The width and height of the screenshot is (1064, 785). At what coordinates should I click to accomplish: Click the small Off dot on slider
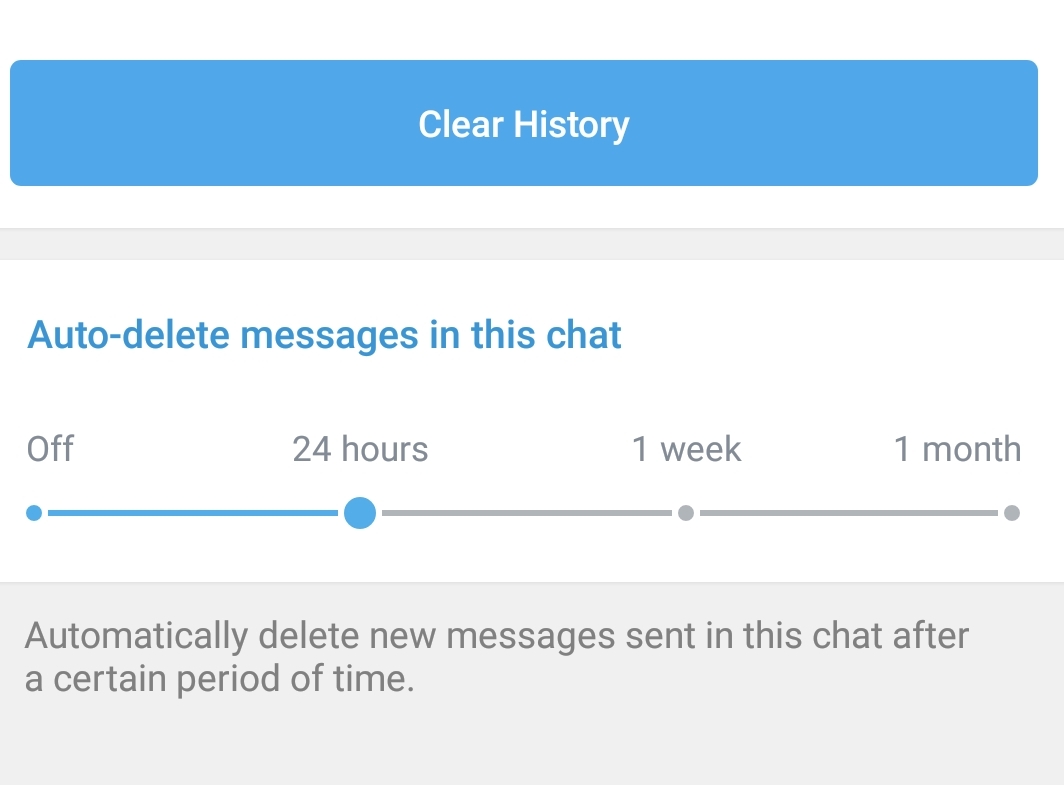(34, 513)
